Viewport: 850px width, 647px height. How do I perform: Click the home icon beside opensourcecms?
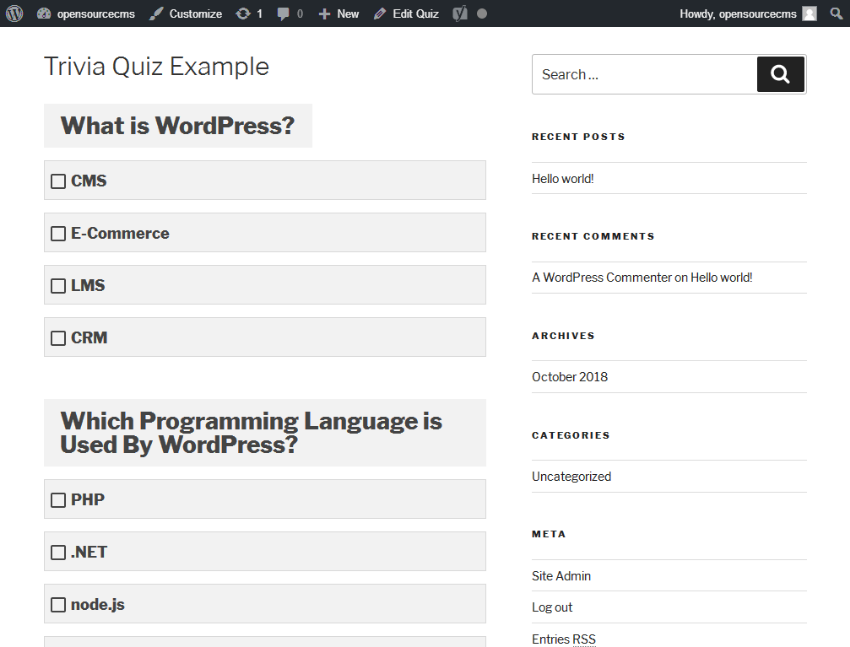pos(42,13)
